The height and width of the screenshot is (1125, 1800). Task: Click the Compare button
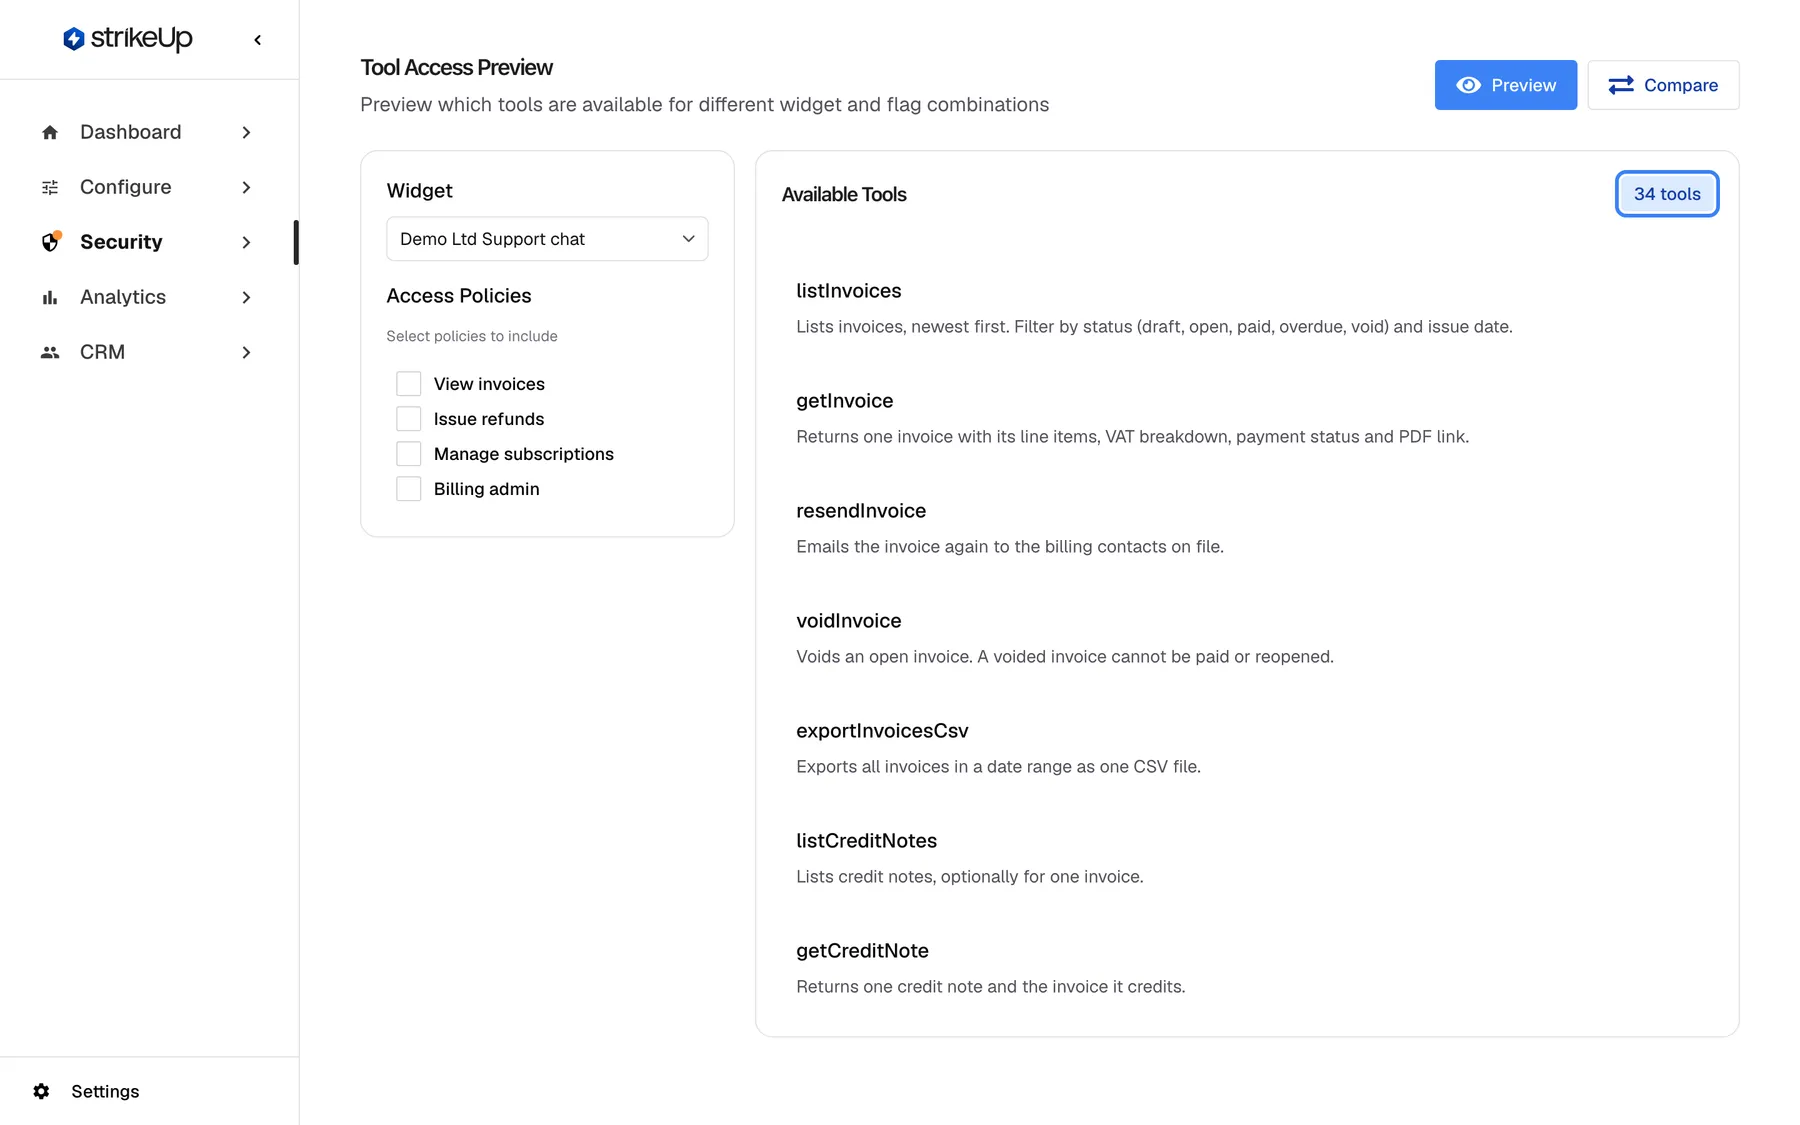(1663, 85)
